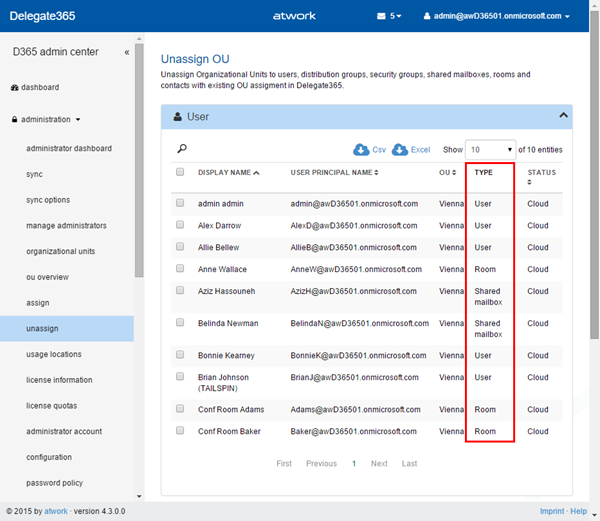Open the admin account dropdown menu

[497, 17]
